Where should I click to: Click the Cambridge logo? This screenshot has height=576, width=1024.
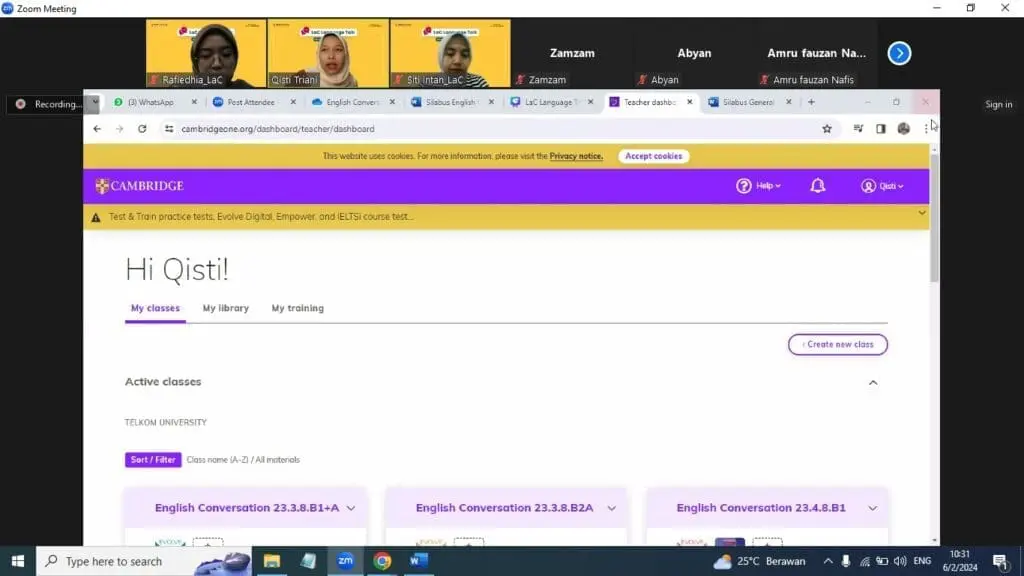click(x=140, y=186)
